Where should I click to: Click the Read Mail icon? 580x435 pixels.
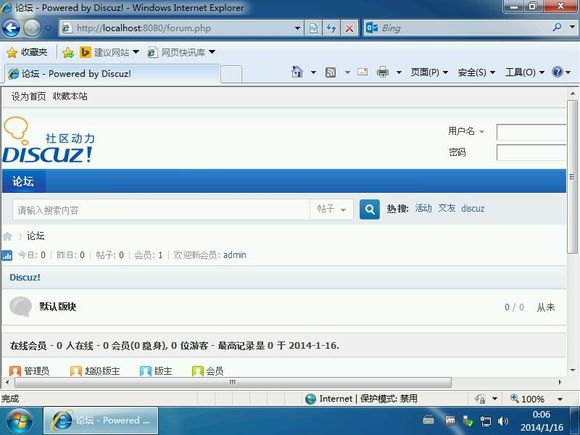pyautogui.click(x=362, y=72)
